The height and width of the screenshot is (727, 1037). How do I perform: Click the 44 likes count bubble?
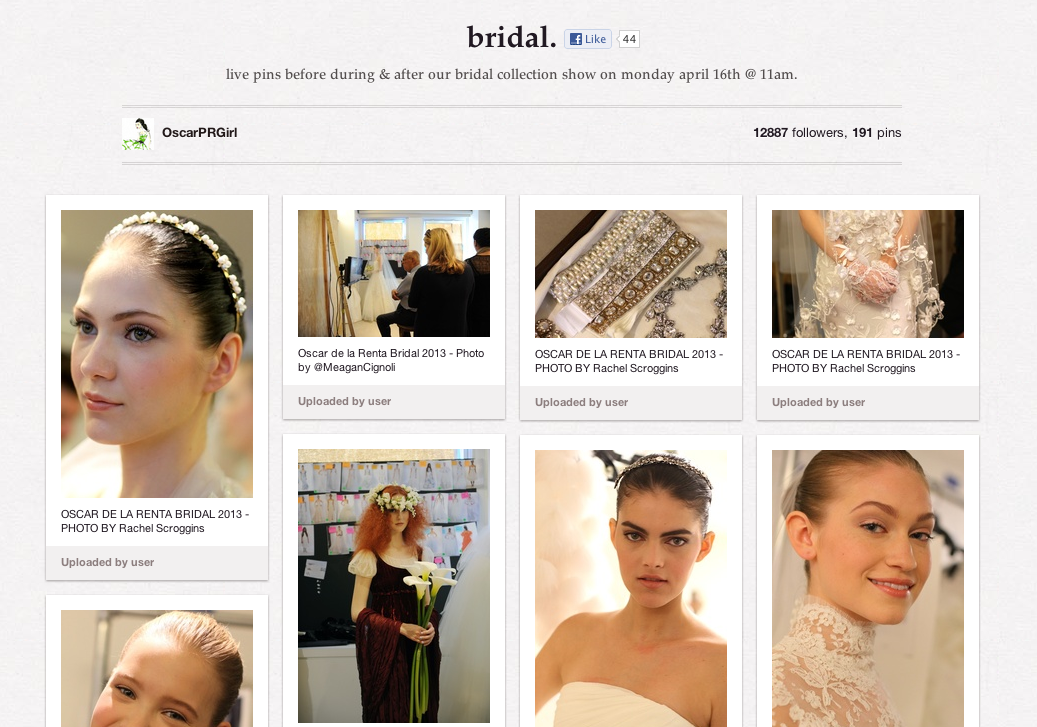pos(628,40)
